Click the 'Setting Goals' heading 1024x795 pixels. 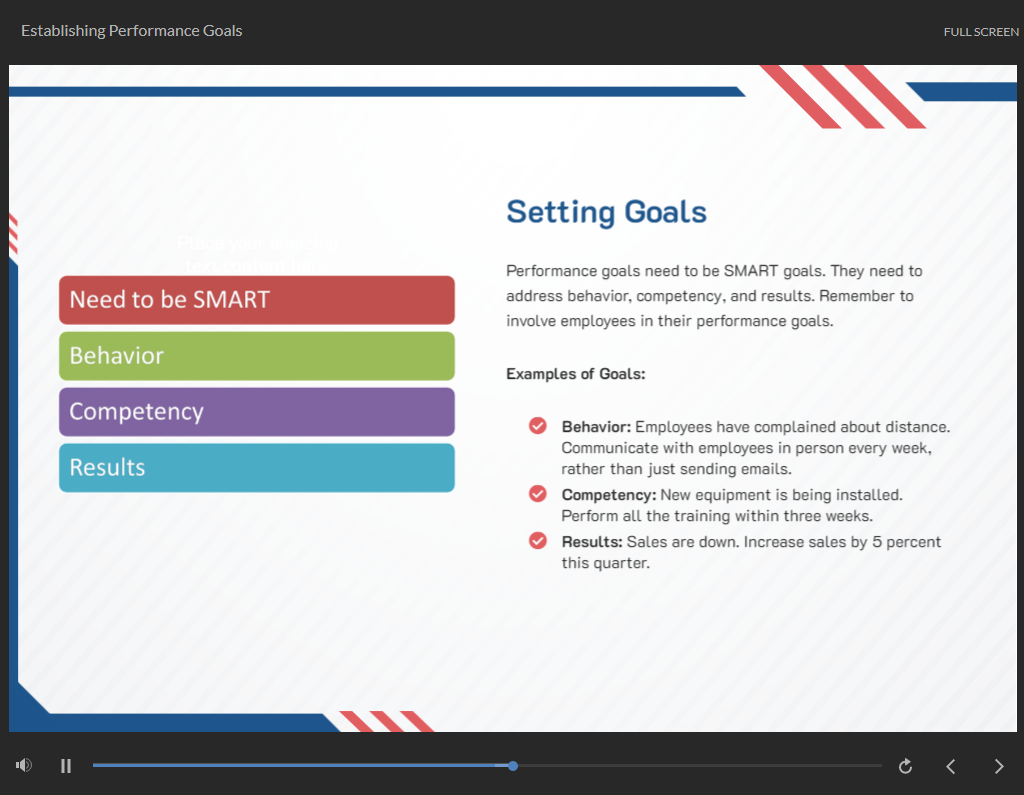pos(606,212)
